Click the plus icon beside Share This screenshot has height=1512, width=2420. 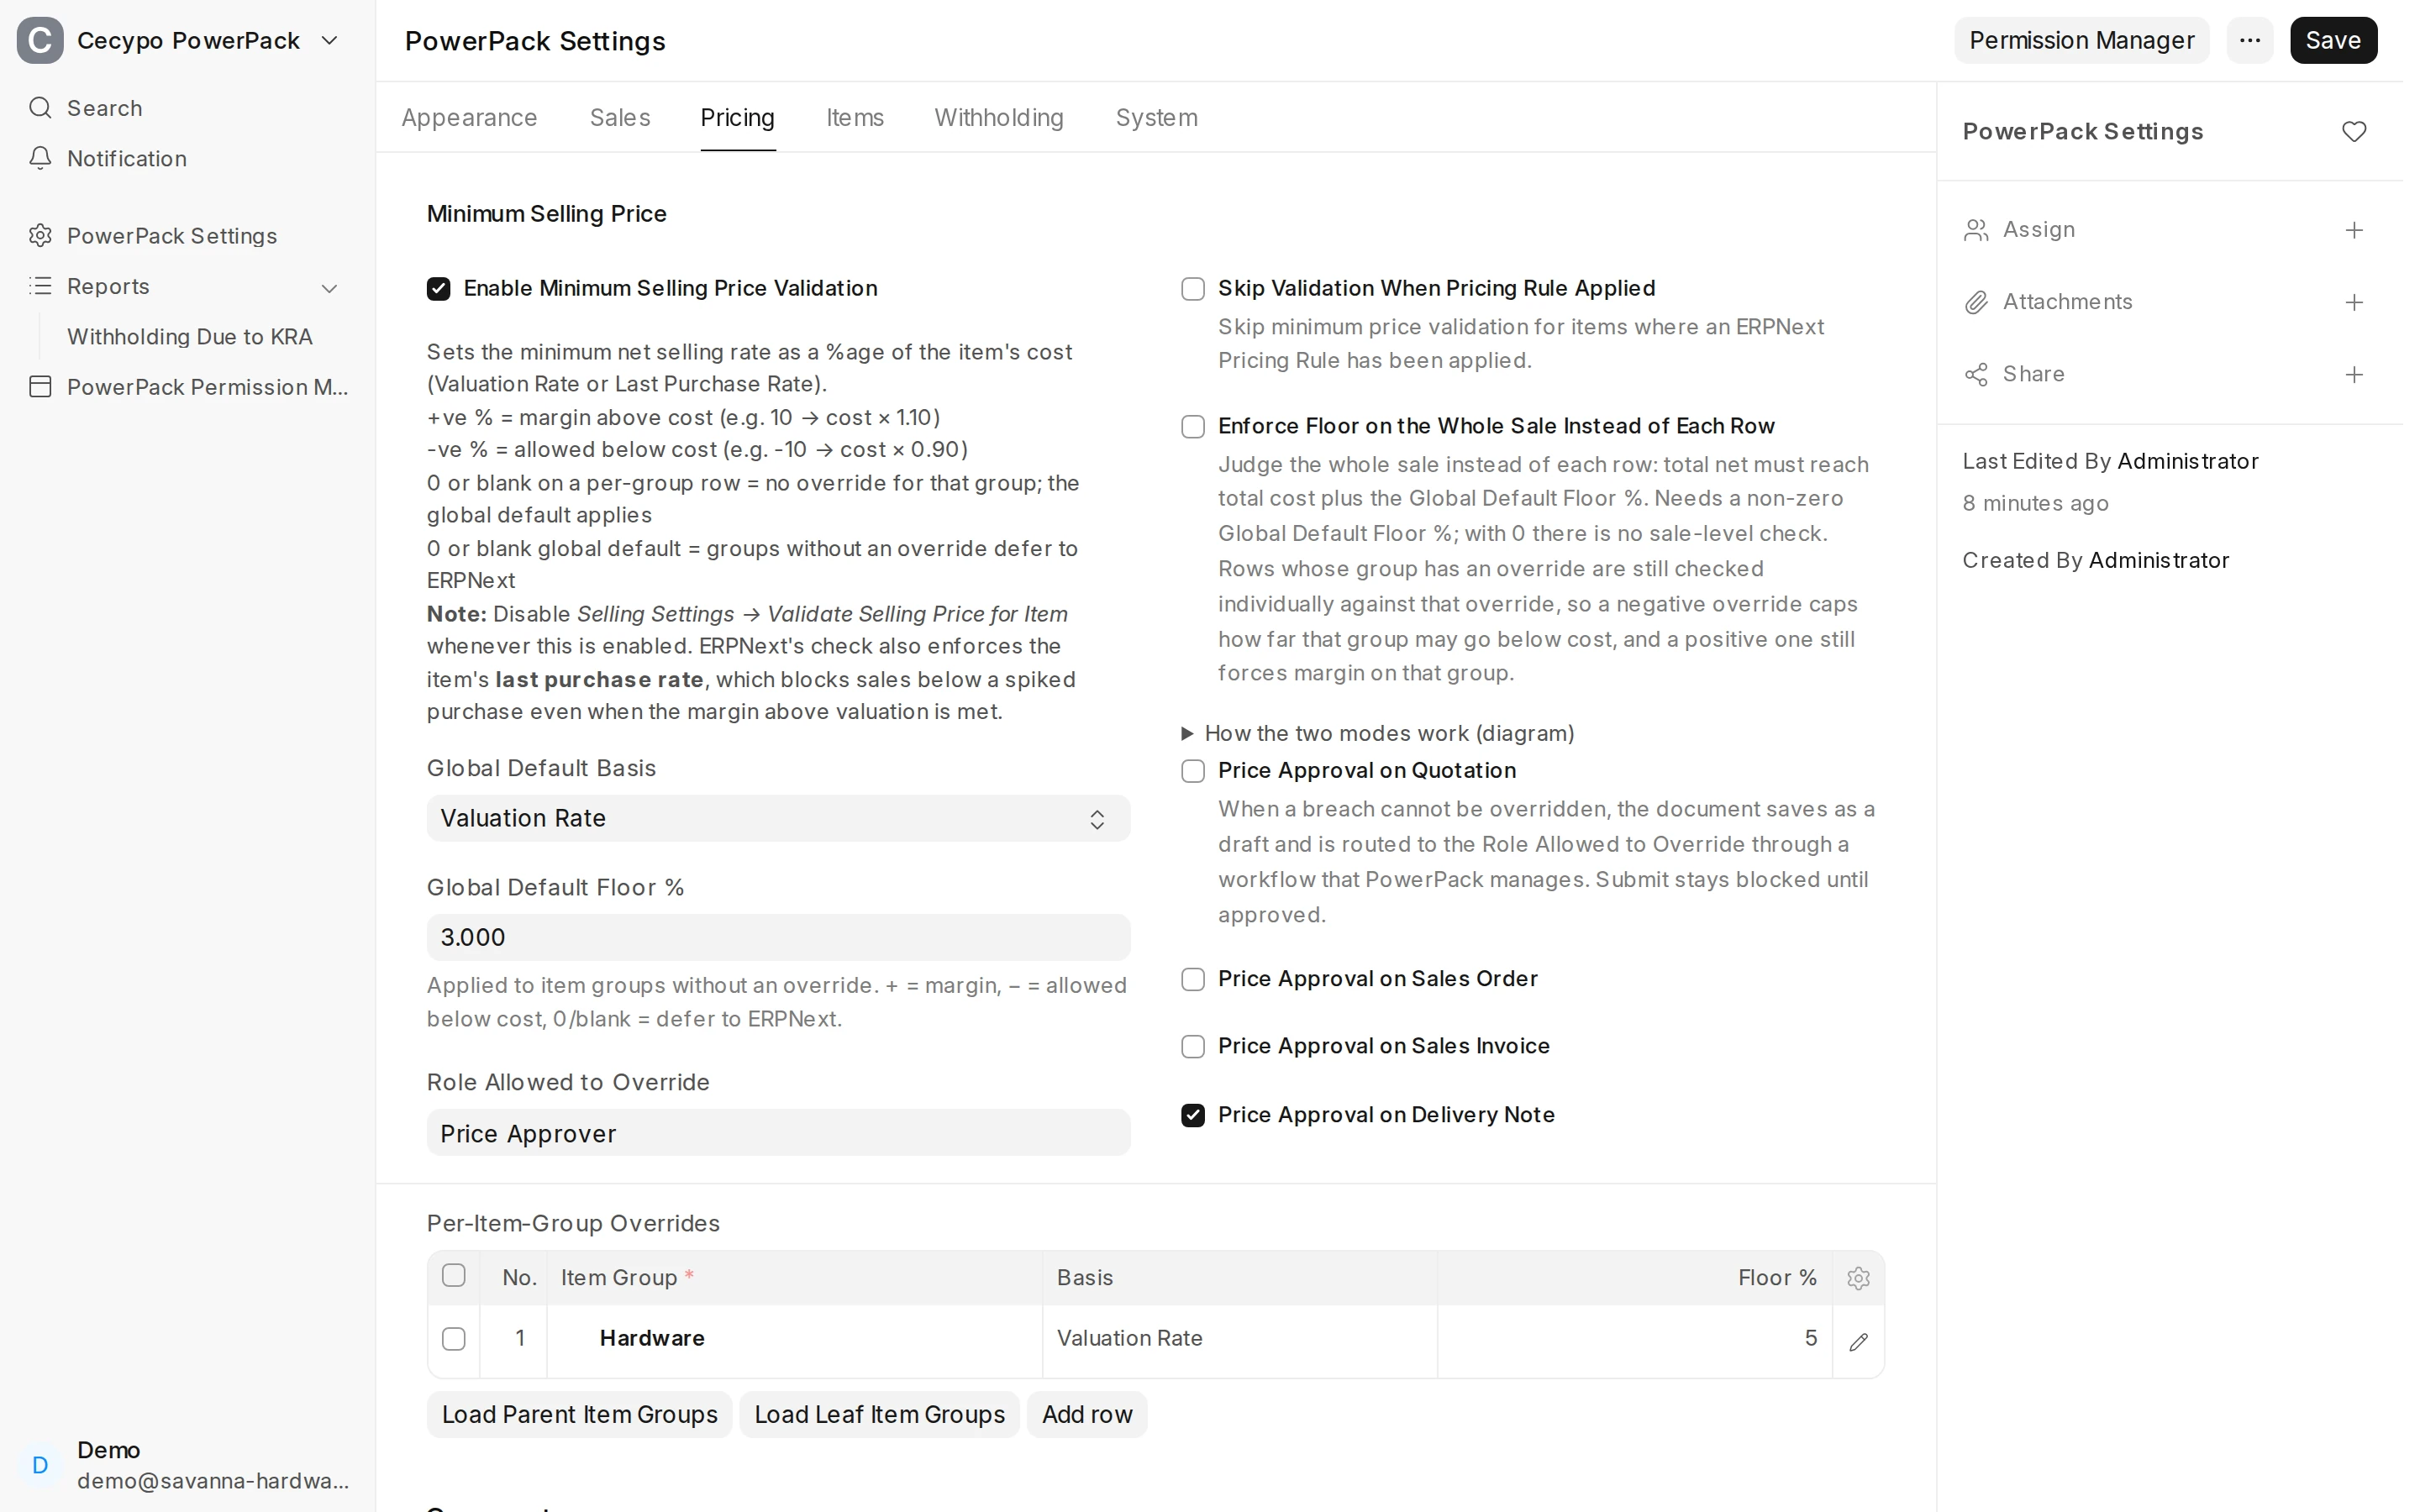(x=2354, y=374)
